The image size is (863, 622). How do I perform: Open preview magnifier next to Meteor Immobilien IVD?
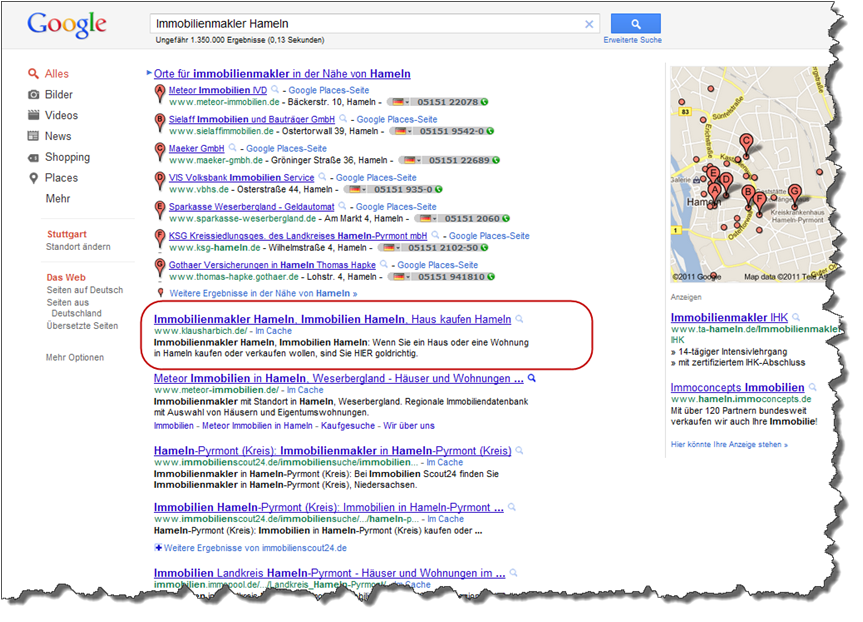(275, 90)
